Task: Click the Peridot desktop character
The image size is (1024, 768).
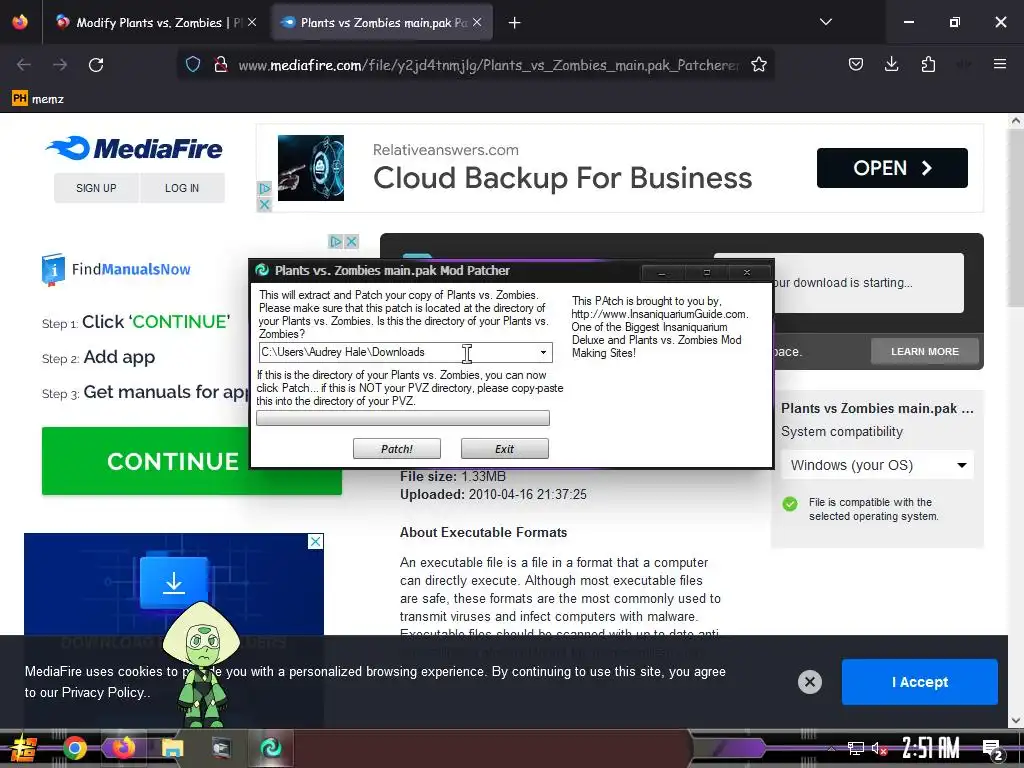Action: 202,665
